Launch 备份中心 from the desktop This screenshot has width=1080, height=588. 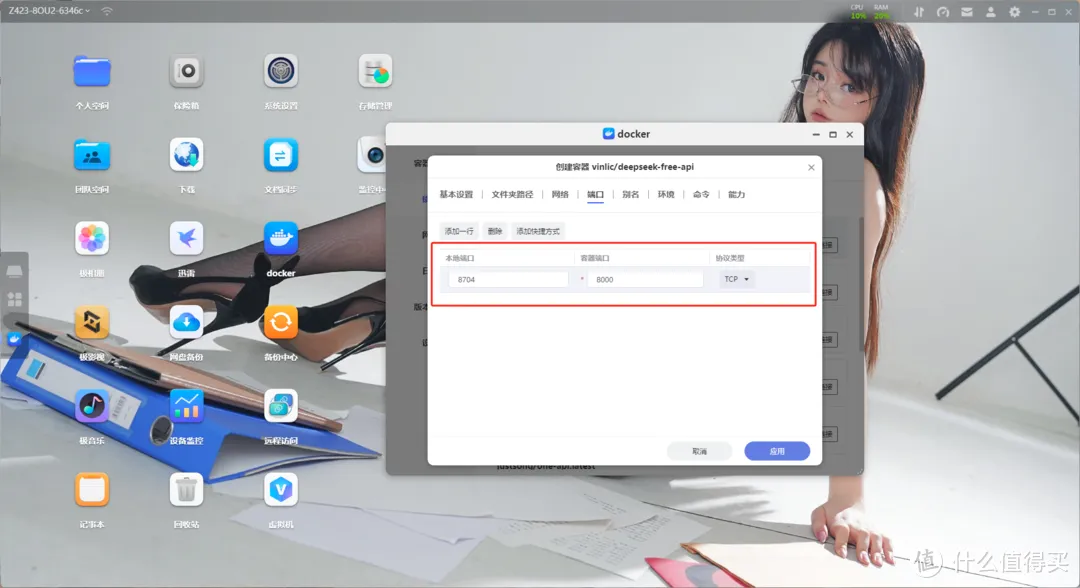tap(280, 322)
